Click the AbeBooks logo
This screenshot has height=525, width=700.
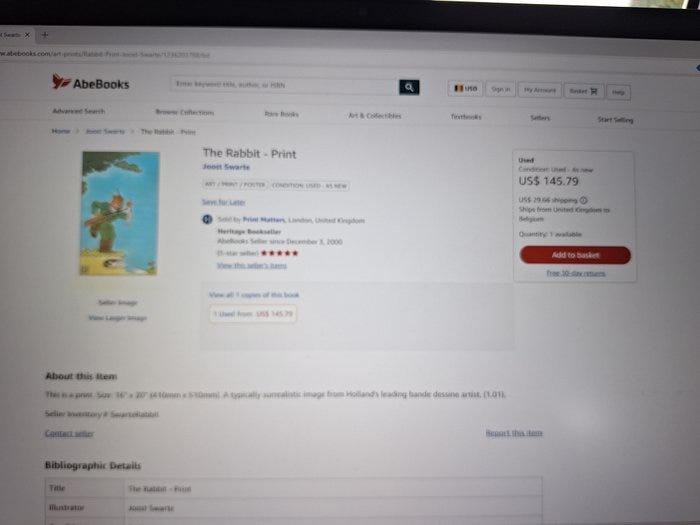tap(91, 83)
